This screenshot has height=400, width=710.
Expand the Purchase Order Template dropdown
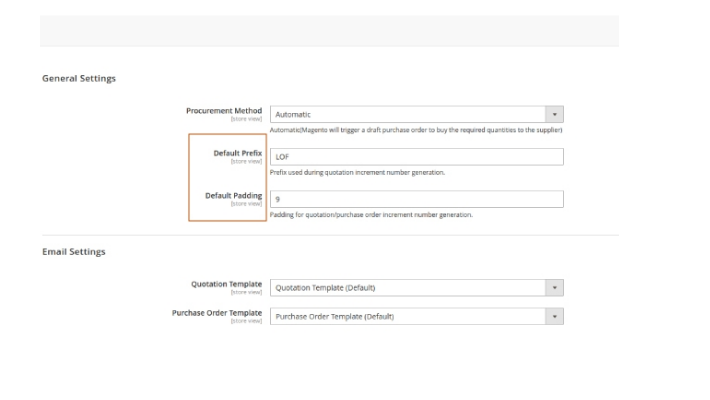click(x=408, y=317)
